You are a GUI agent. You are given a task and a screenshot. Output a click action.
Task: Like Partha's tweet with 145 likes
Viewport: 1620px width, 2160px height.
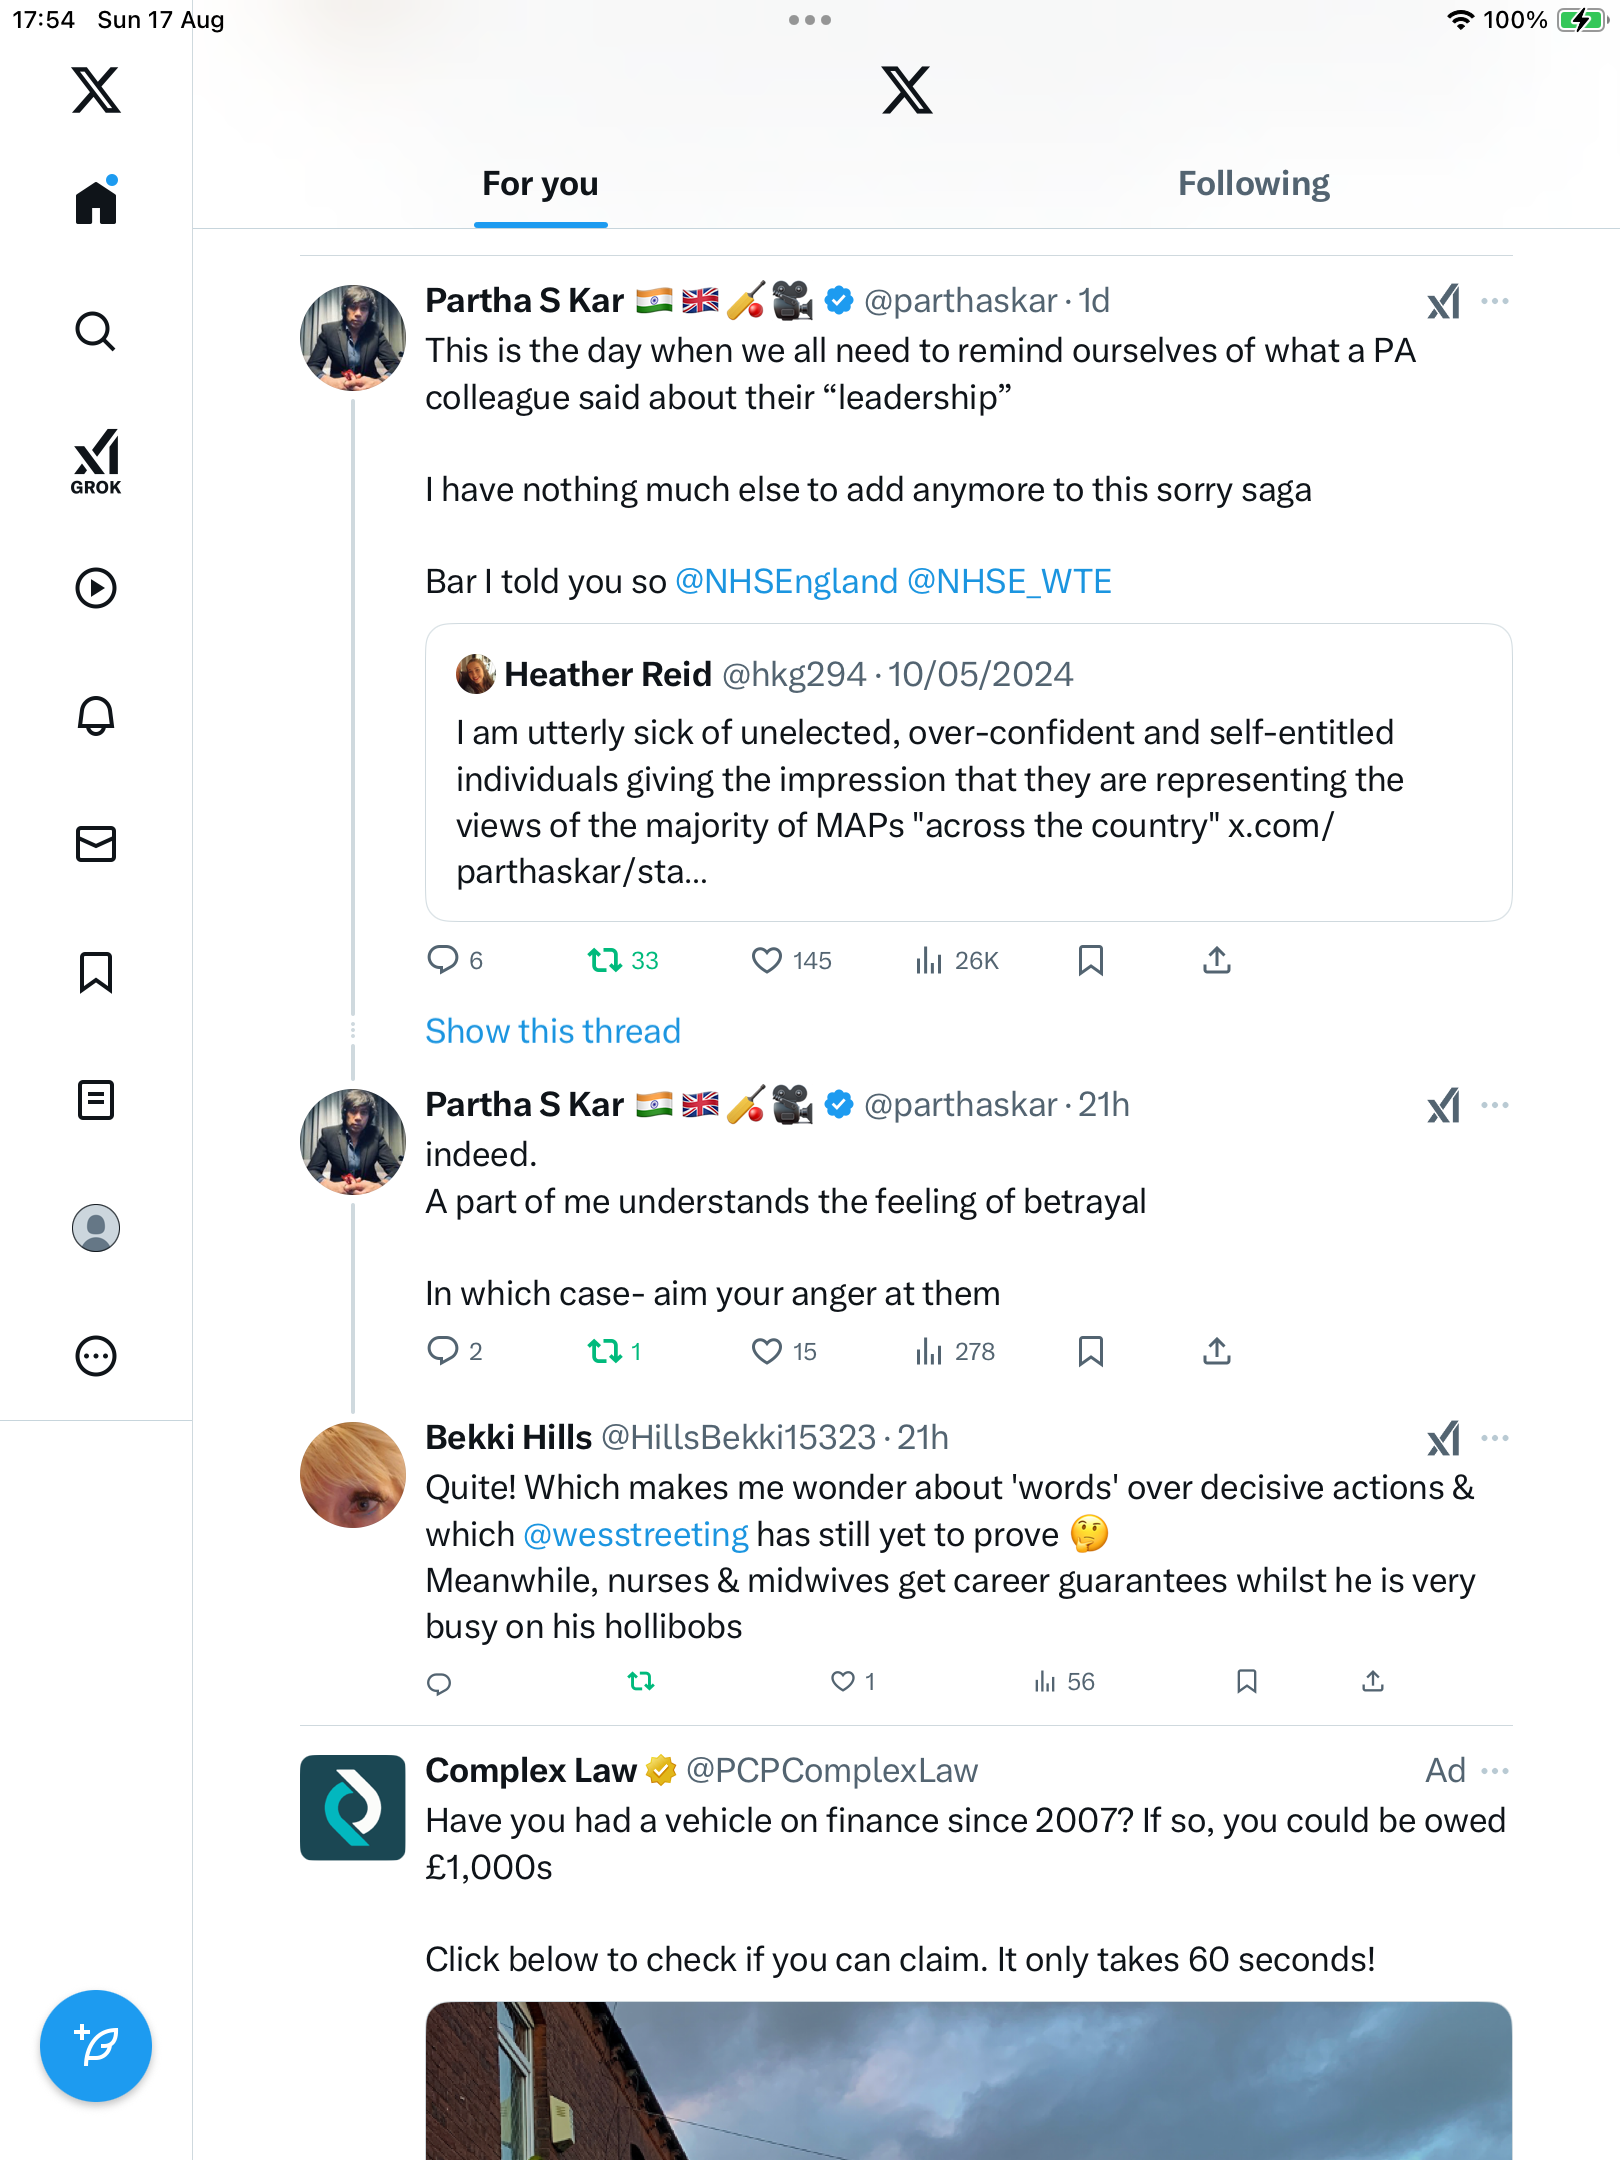[767, 960]
